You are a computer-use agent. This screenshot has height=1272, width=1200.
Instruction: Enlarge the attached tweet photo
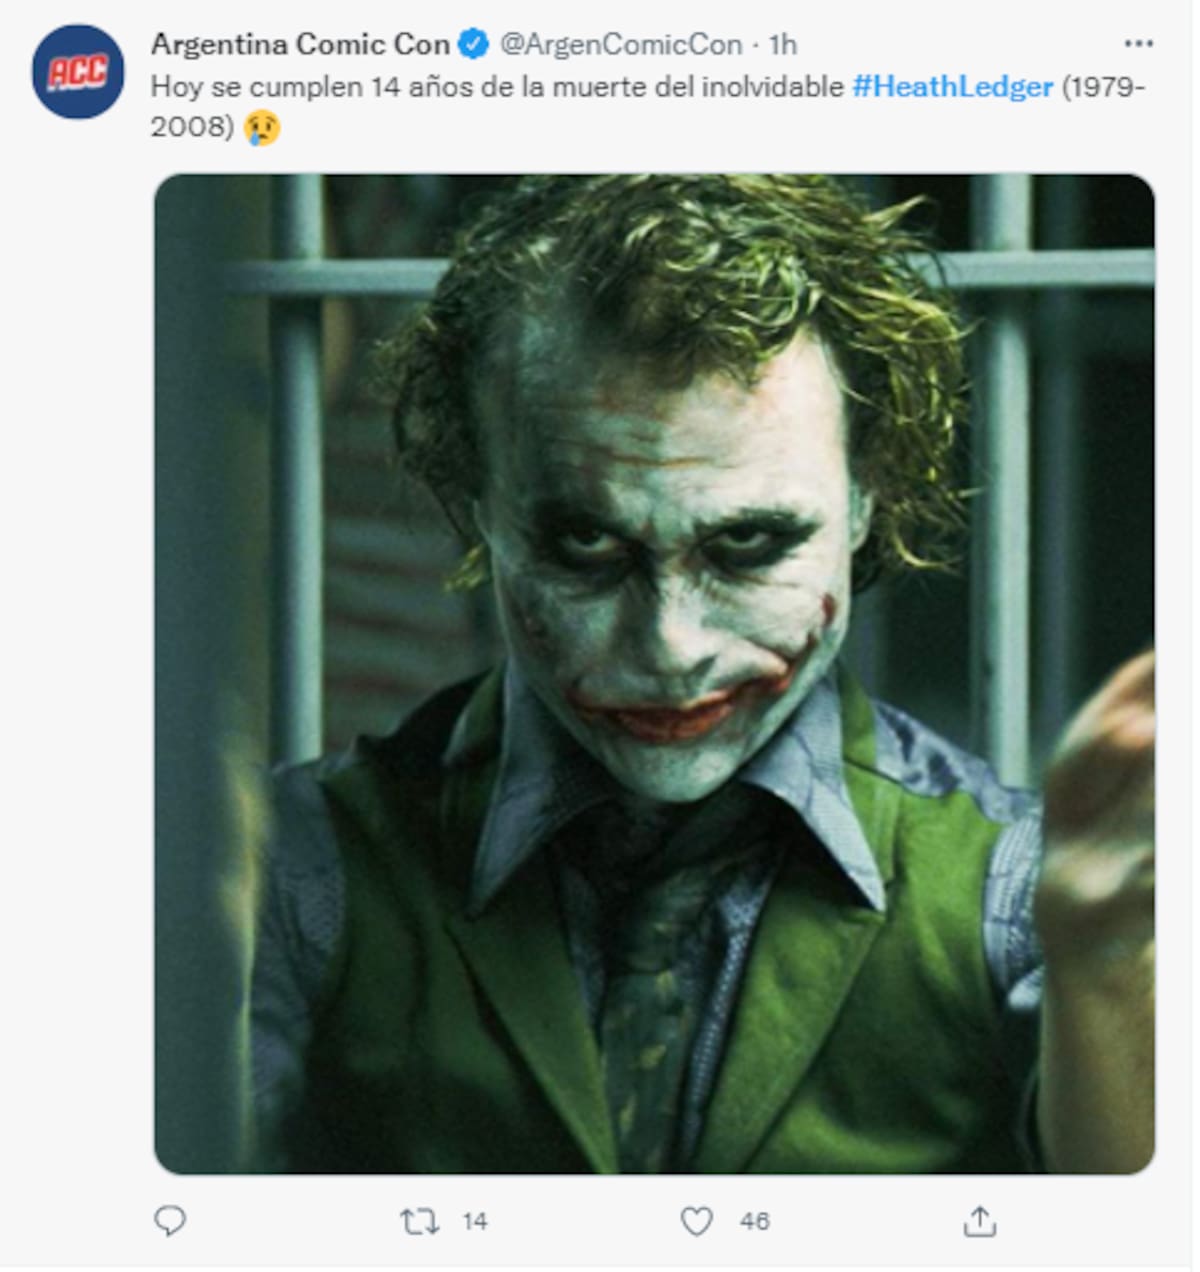(654, 673)
